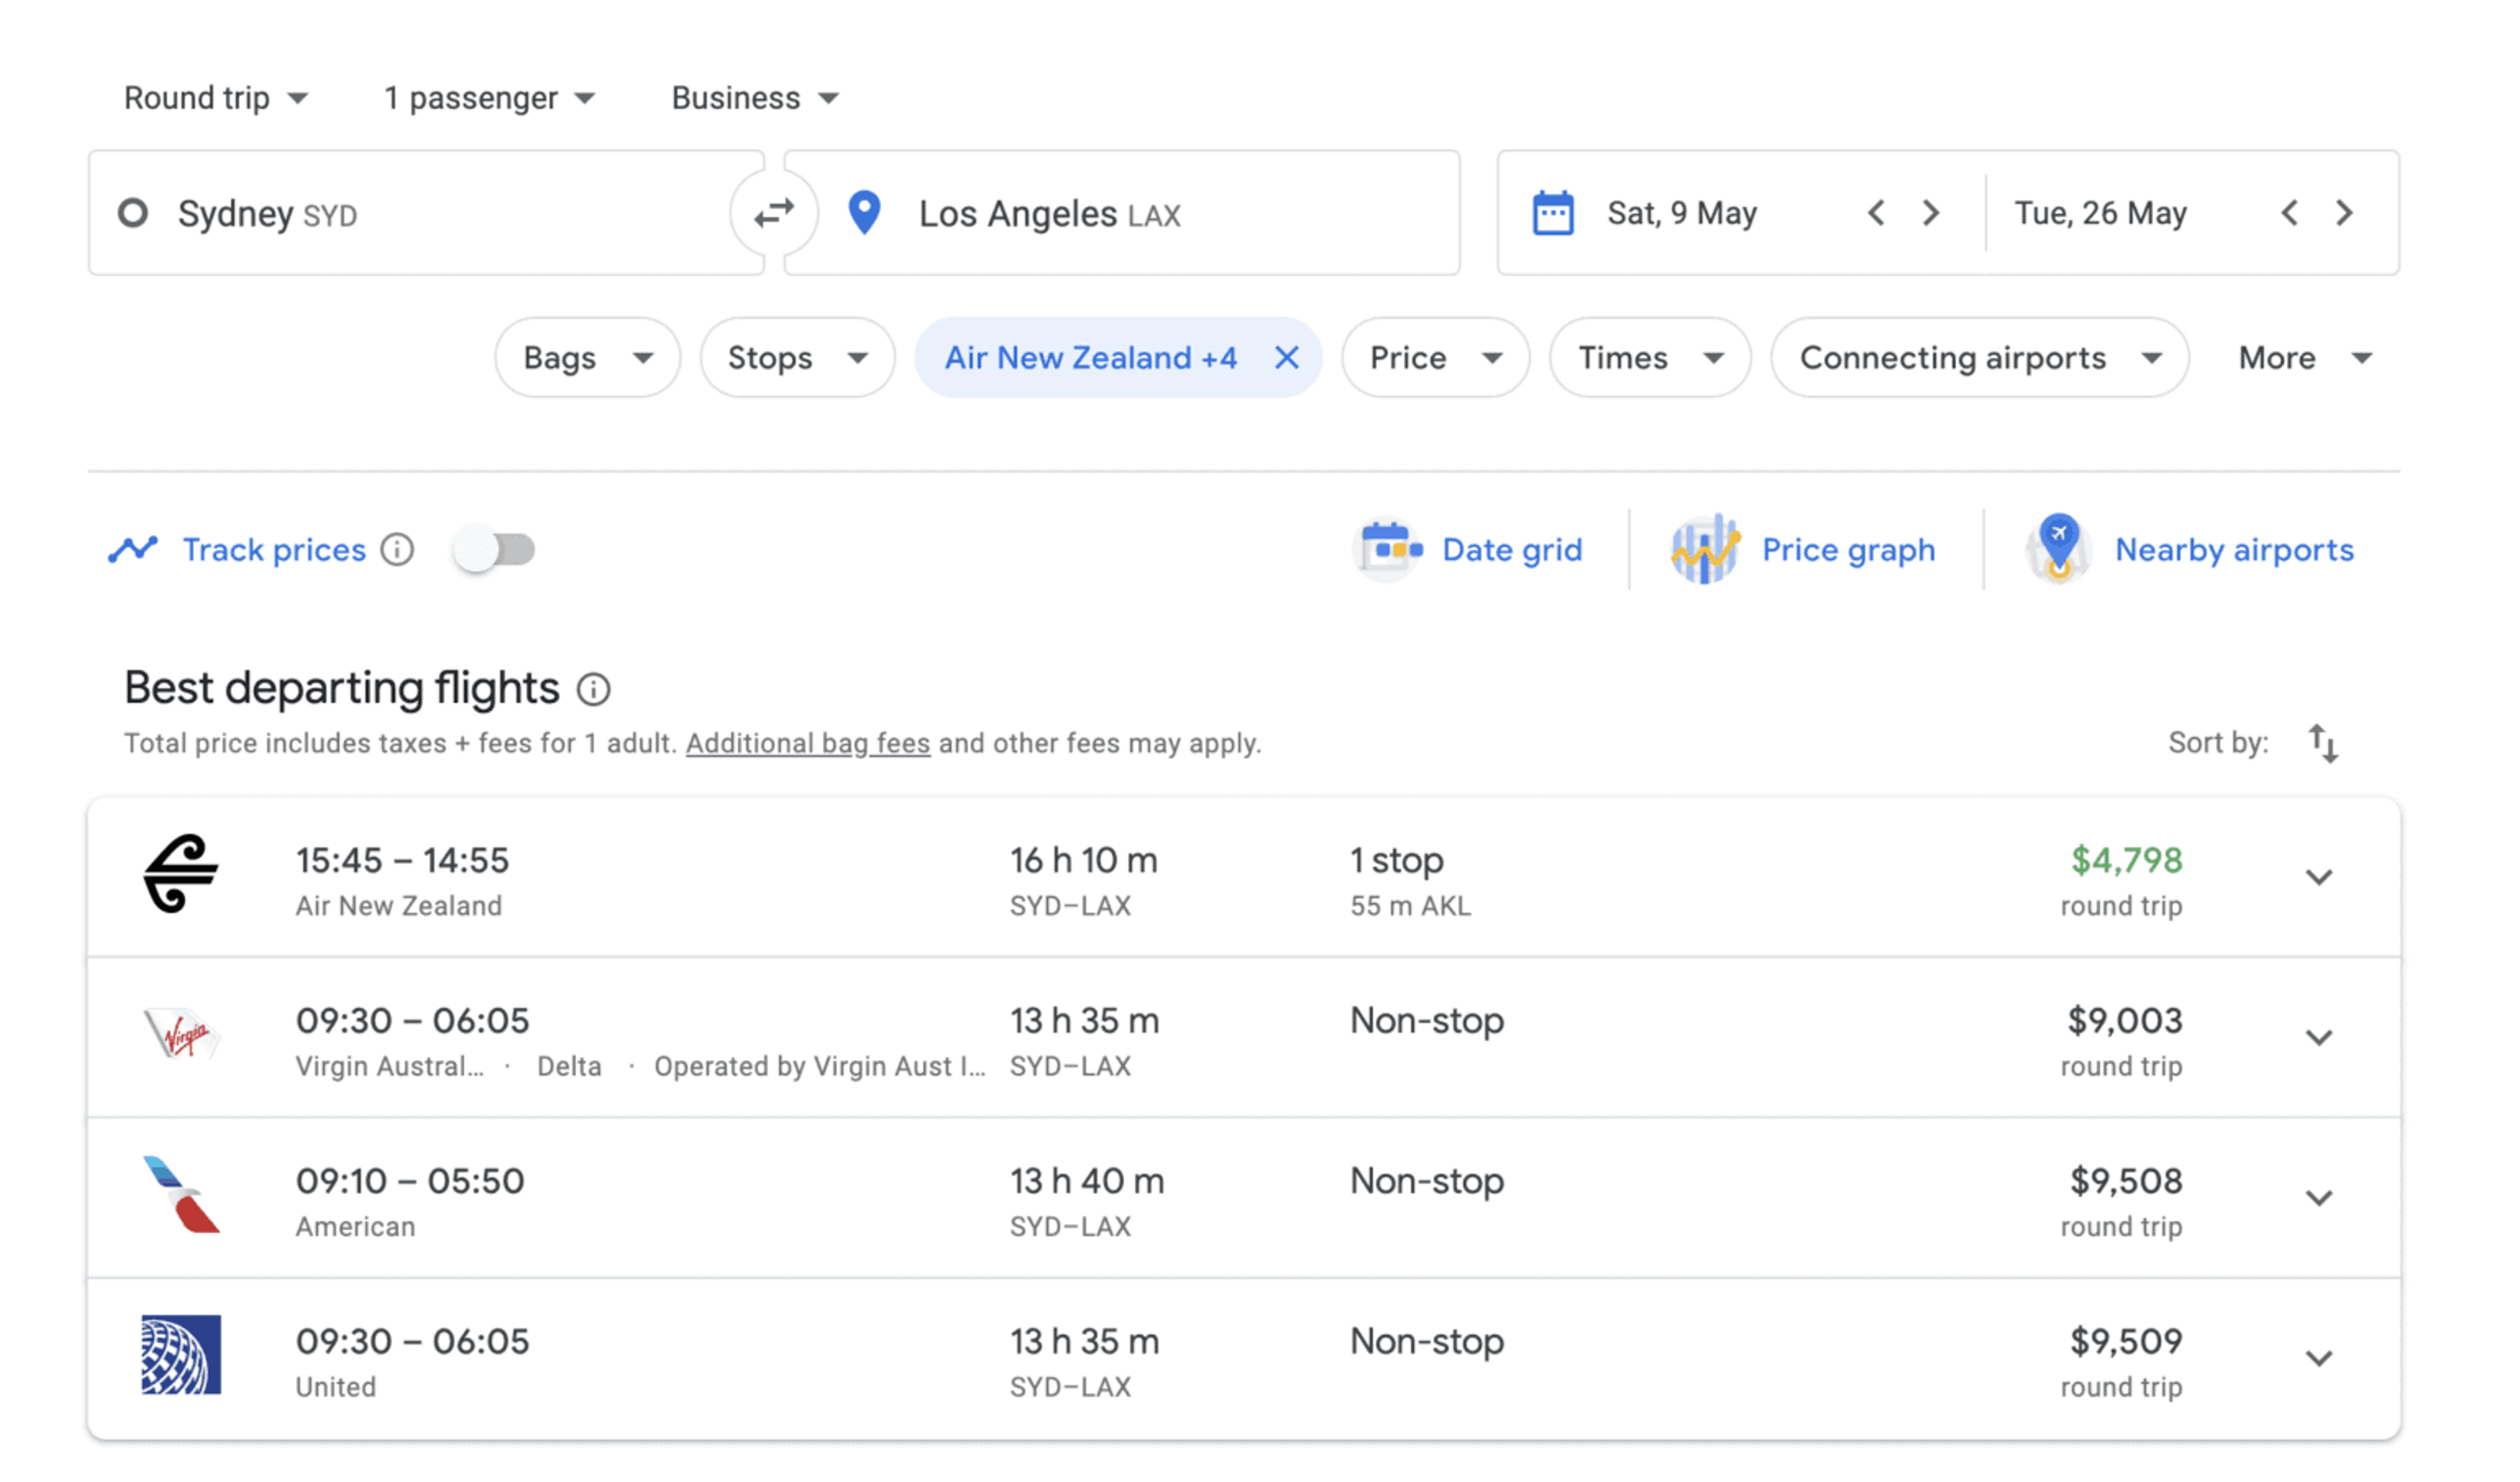Expand the Virgin Australia flight details
This screenshot has width=2520, height=1482.
coord(2318,1037)
